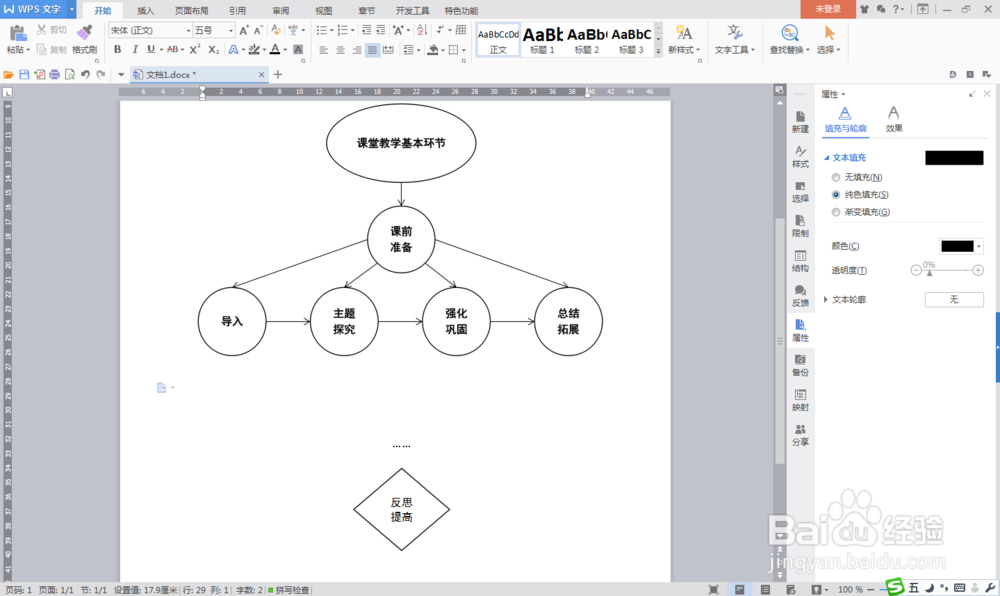The height and width of the screenshot is (596, 1000).
Task: Switch to full screen view icon in status bar
Action: tap(714, 590)
